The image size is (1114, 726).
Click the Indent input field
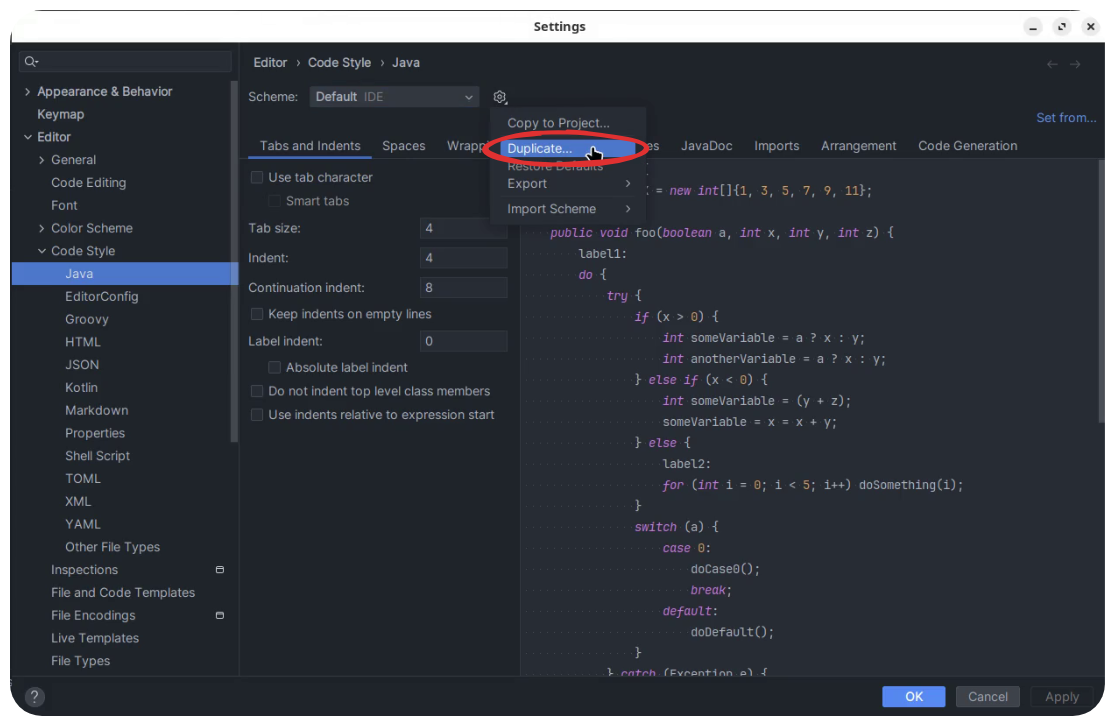(x=463, y=258)
